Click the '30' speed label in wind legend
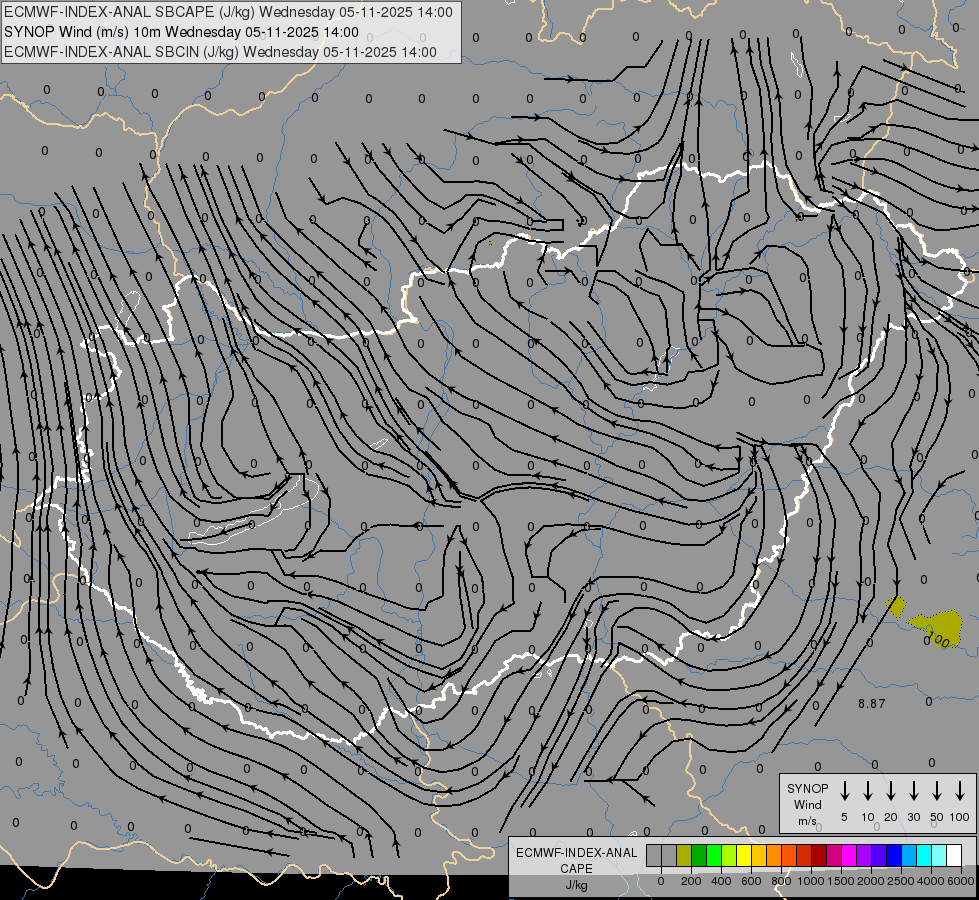 [913, 817]
